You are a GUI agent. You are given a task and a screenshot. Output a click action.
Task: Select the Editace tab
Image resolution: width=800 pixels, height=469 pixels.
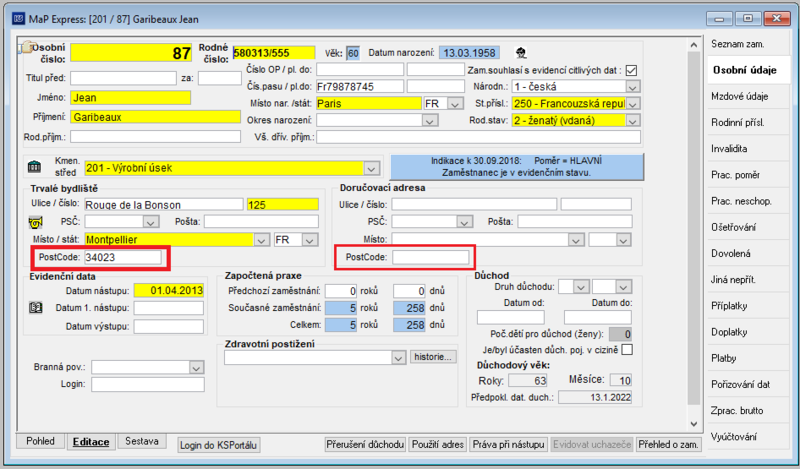pyautogui.click(x=91, y=442)
